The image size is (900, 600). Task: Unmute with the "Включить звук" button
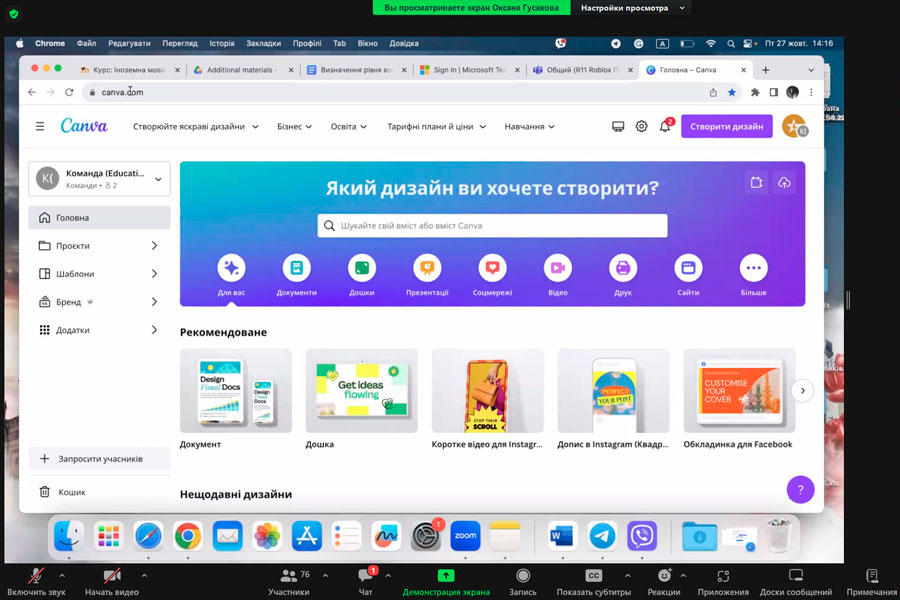pos(36,582)
